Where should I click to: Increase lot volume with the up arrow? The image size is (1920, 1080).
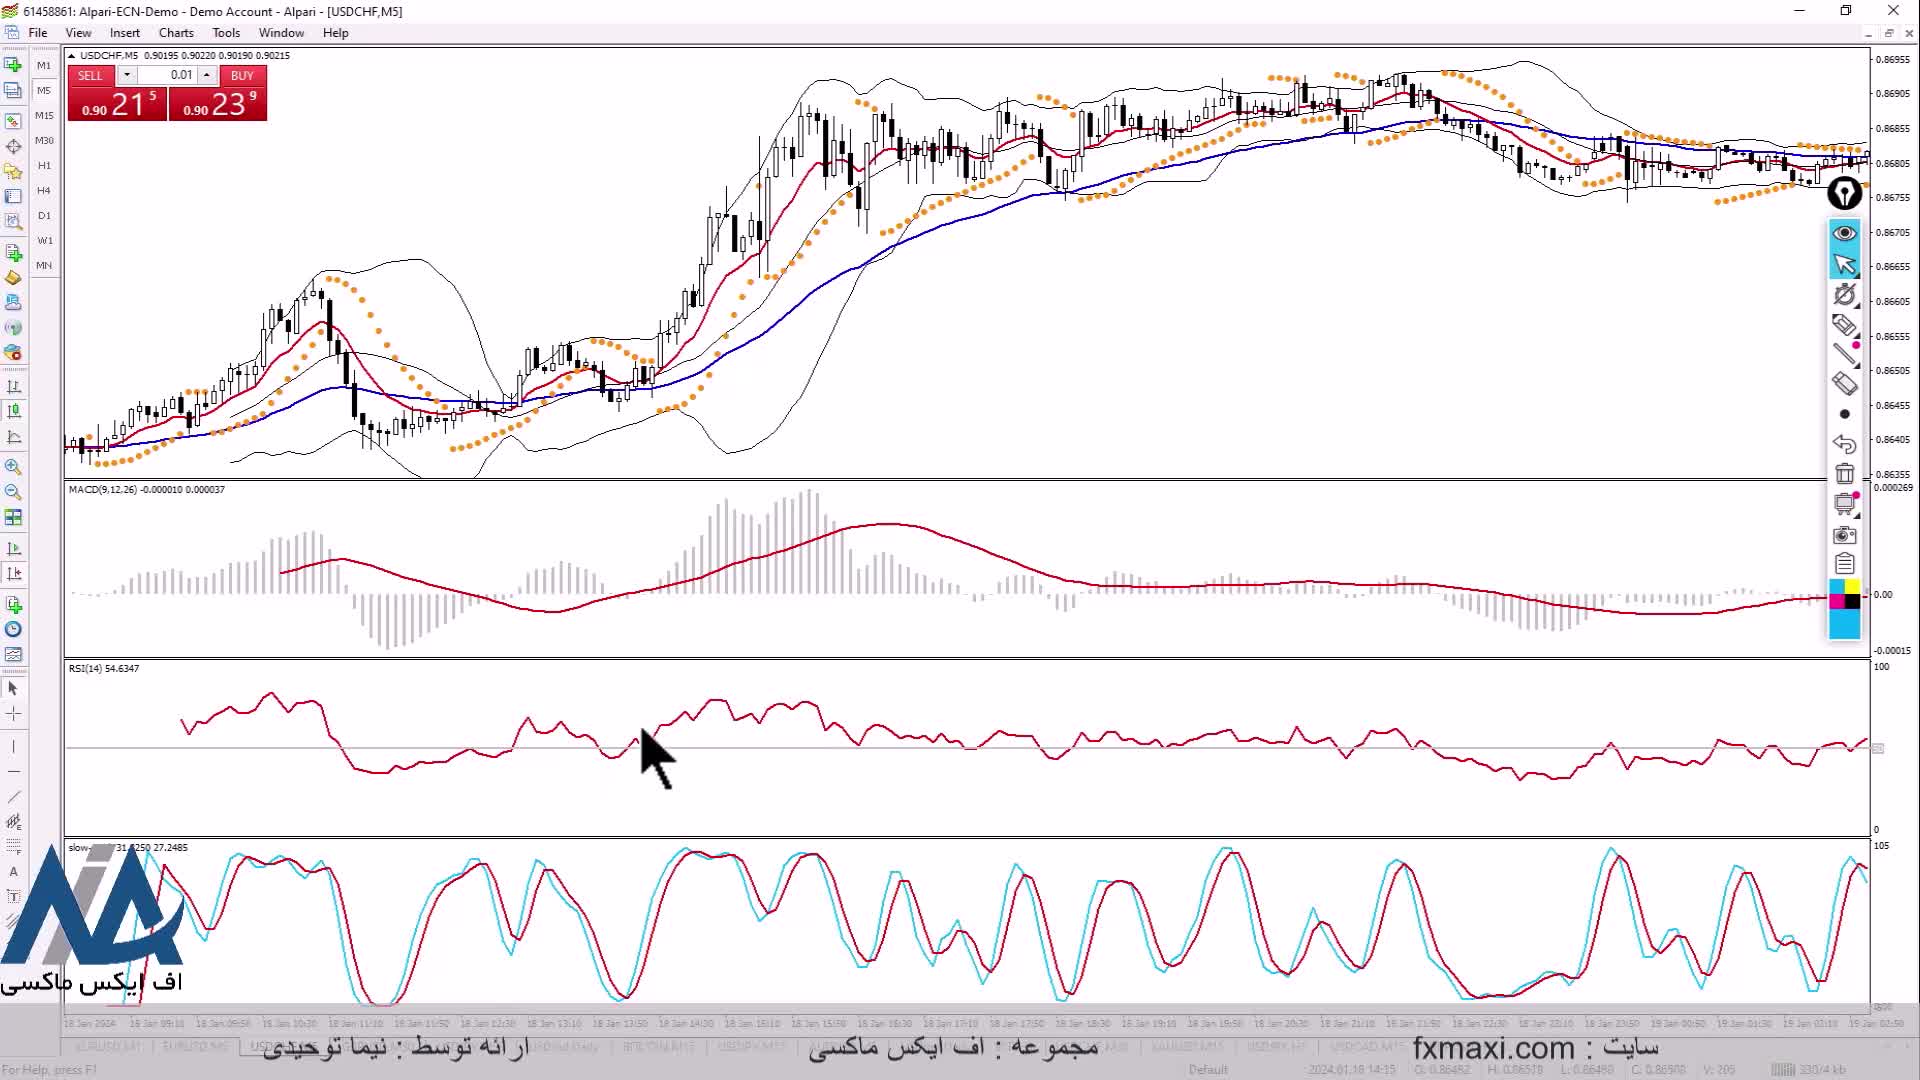click(x=207, y=75)
